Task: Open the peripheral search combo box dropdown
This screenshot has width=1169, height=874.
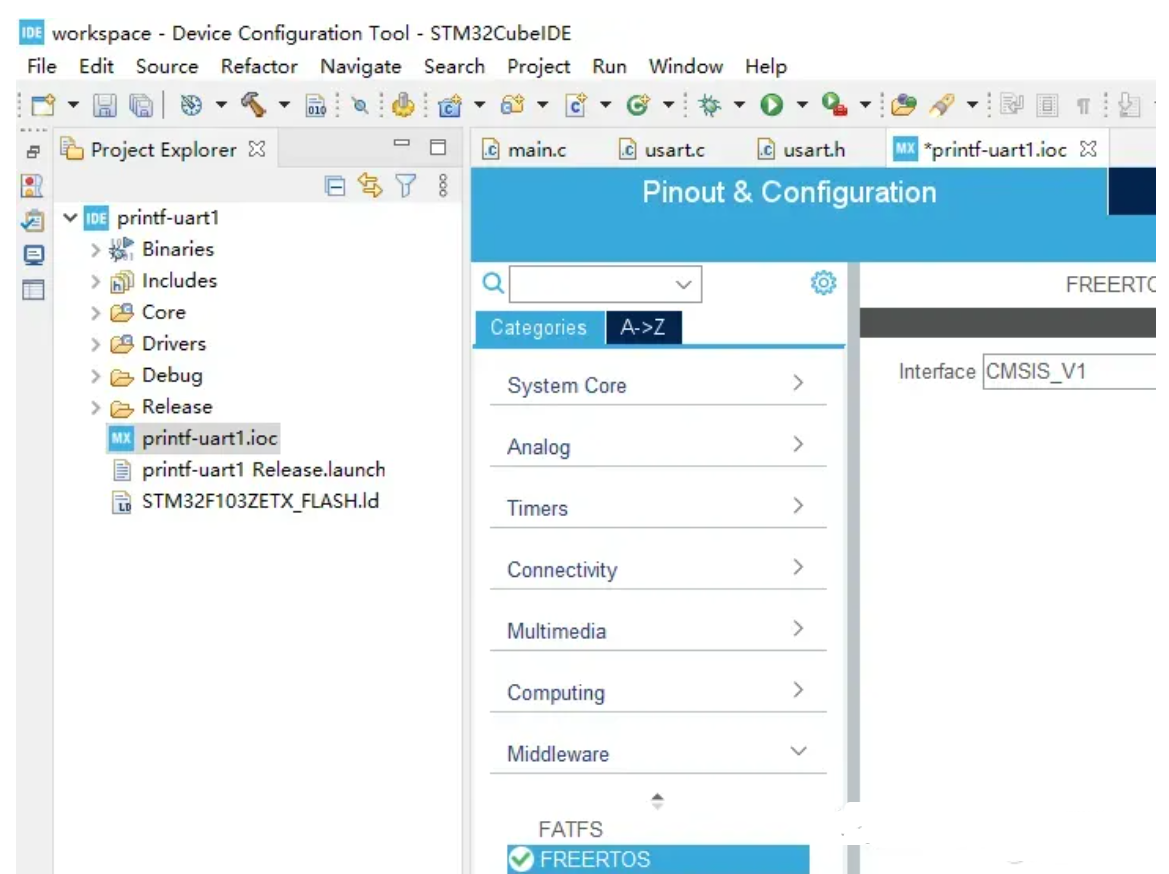Action: coord(683,284)
